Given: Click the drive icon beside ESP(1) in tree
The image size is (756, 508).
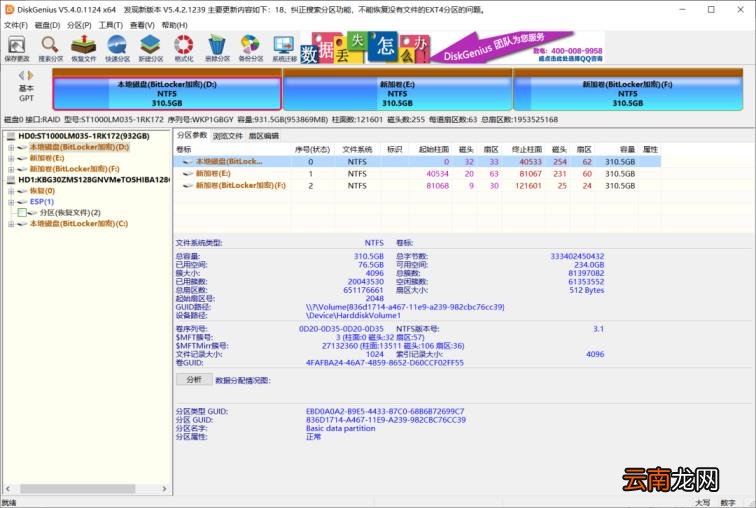Looking at the screenshot, I should click(22, 202).
